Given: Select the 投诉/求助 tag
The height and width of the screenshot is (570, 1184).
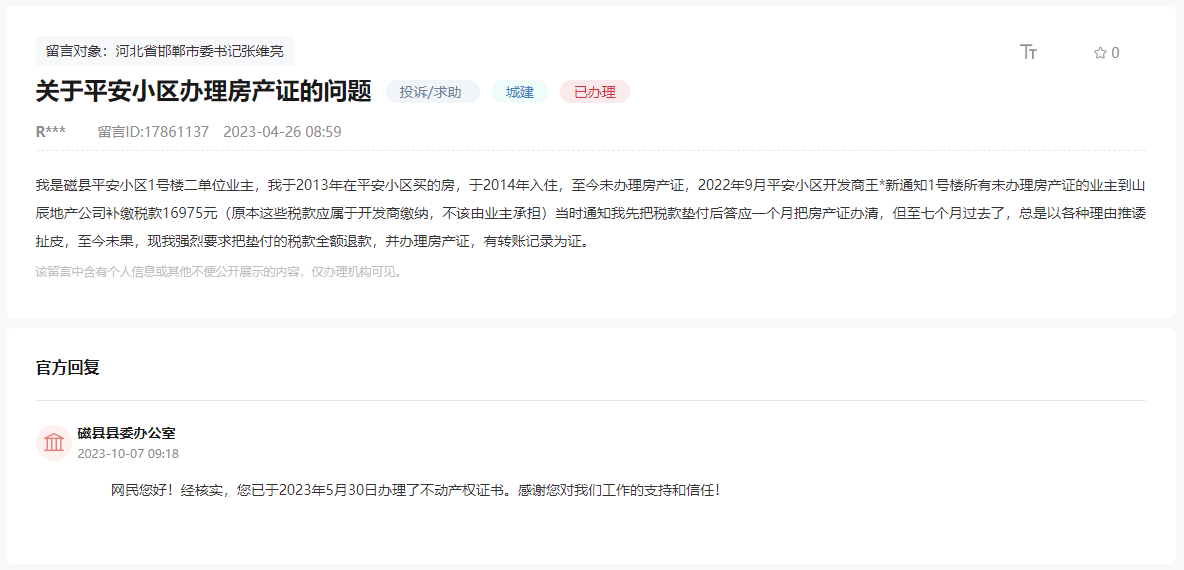Looking at the screenshot, I should pyautogui.click(x=433, y=92).
